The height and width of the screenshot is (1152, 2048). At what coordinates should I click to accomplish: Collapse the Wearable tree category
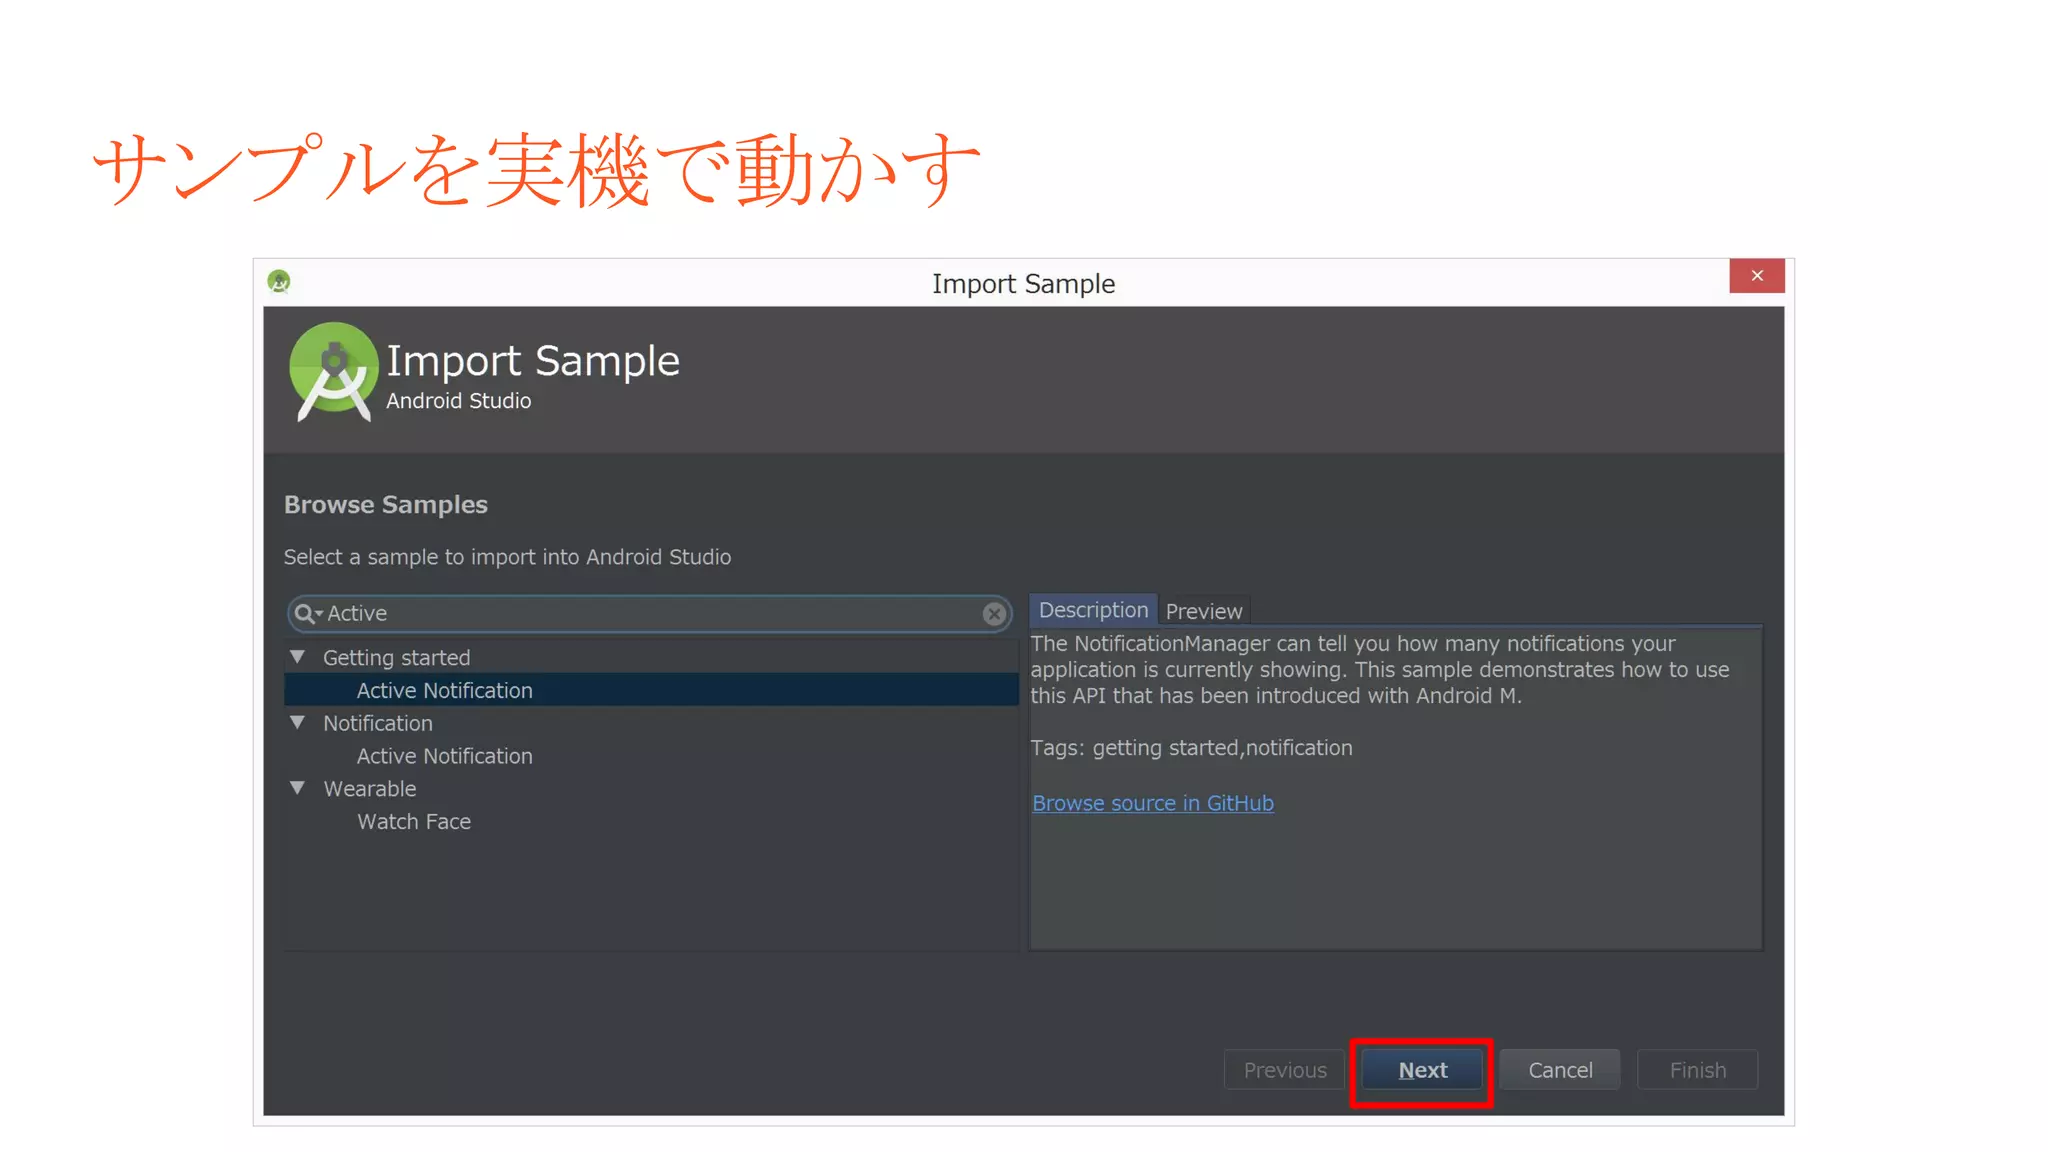tap(298, 788)
